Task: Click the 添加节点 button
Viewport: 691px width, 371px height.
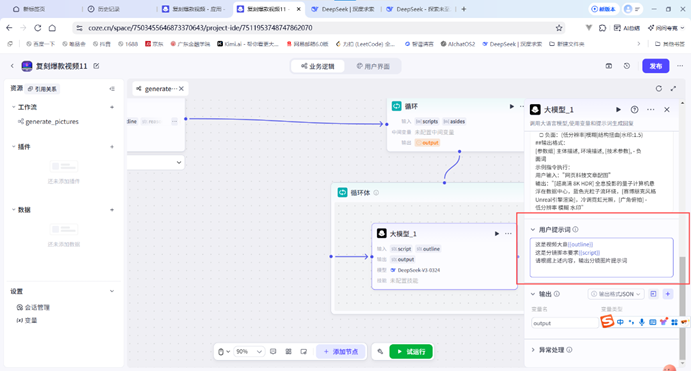Action: 341,352
